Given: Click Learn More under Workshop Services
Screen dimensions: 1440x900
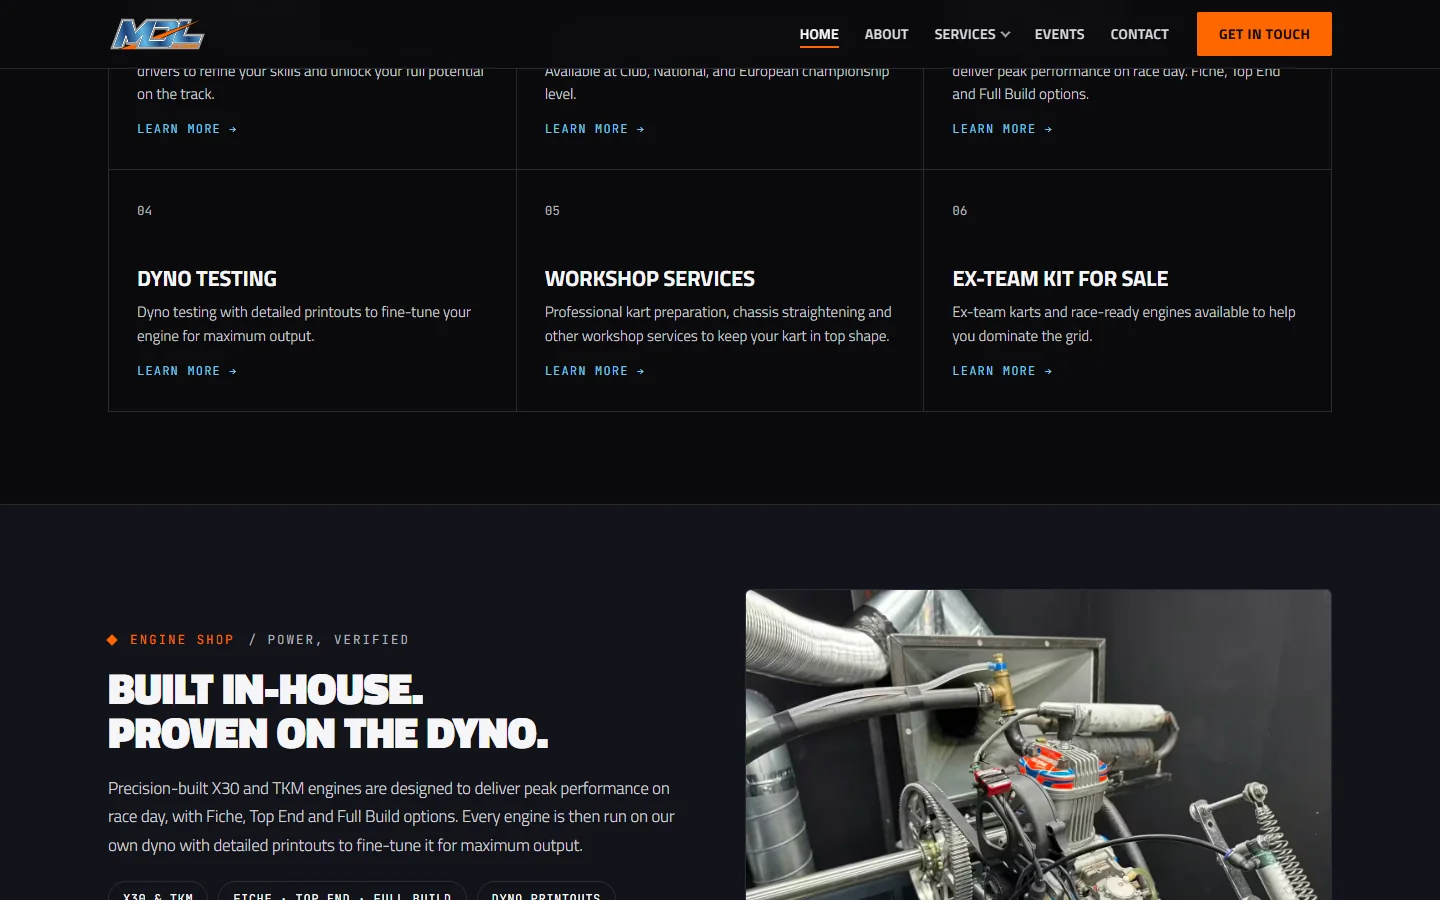Looking at the screenshot, I should coord(595,371).
